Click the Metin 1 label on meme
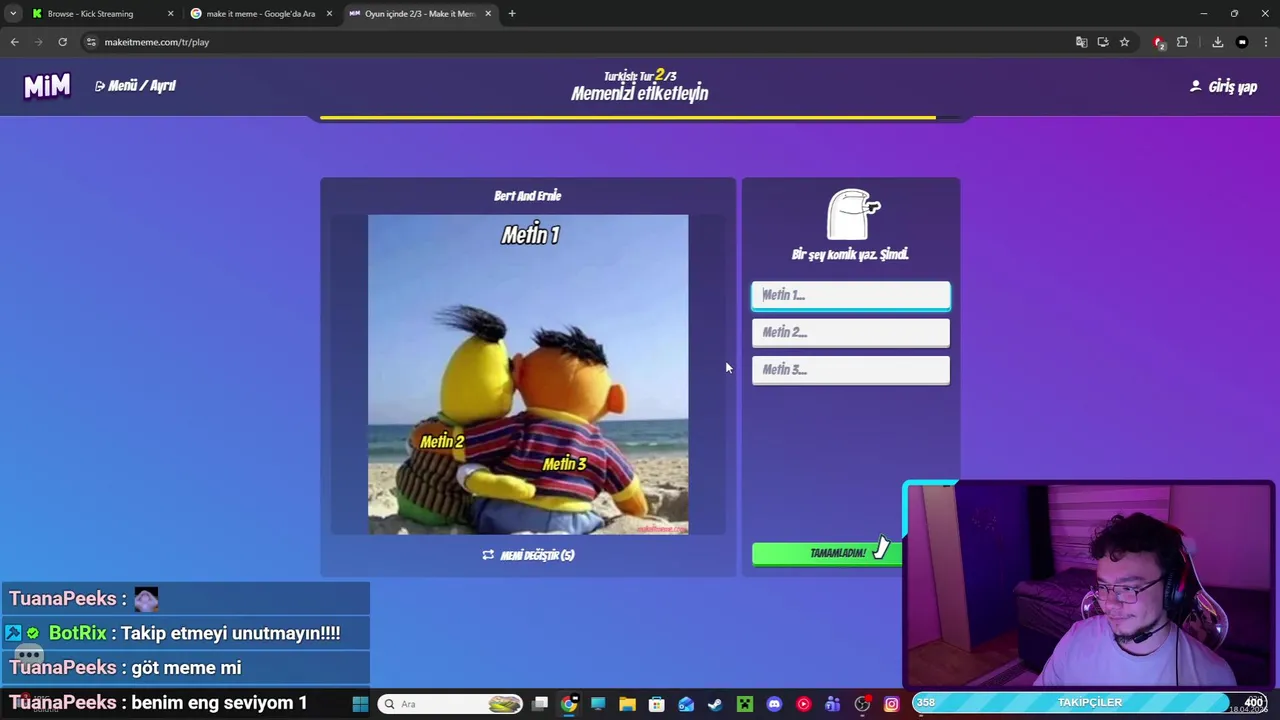1280x720 pixels. click(x=530, y=235)
